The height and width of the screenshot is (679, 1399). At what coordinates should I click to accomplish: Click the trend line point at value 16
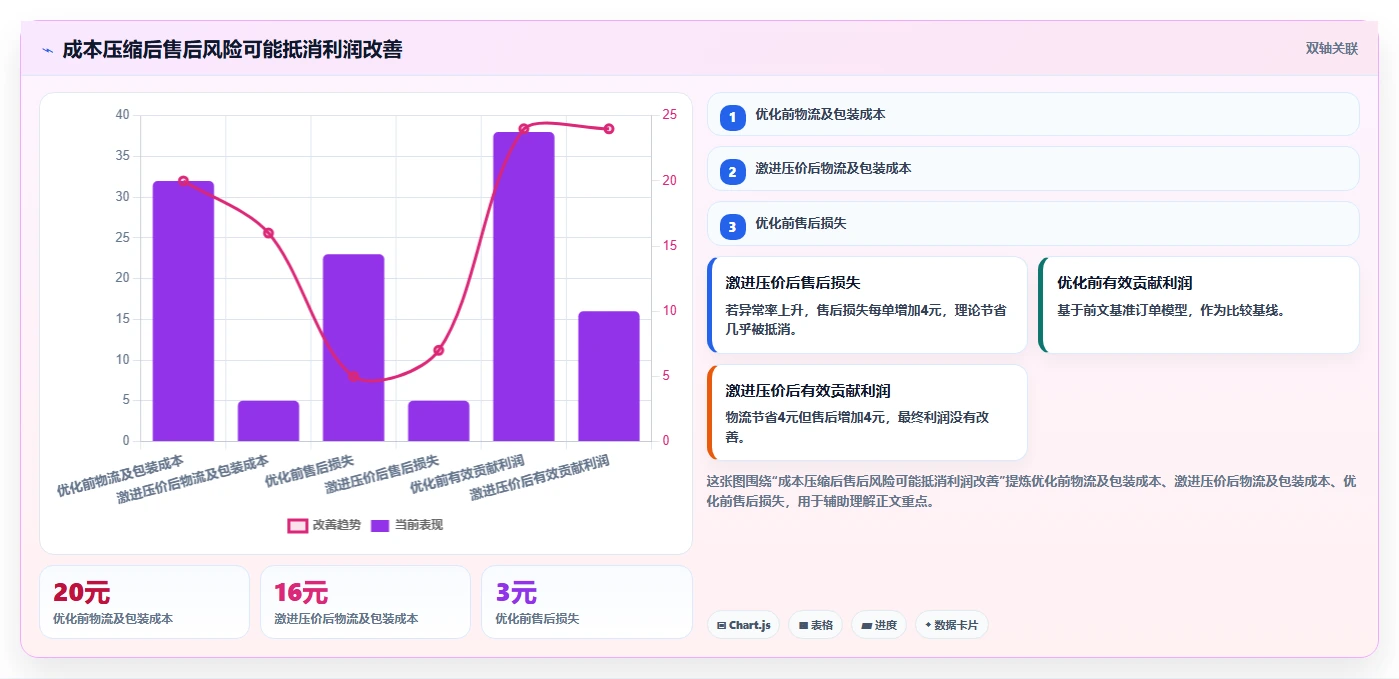[268, 233]
